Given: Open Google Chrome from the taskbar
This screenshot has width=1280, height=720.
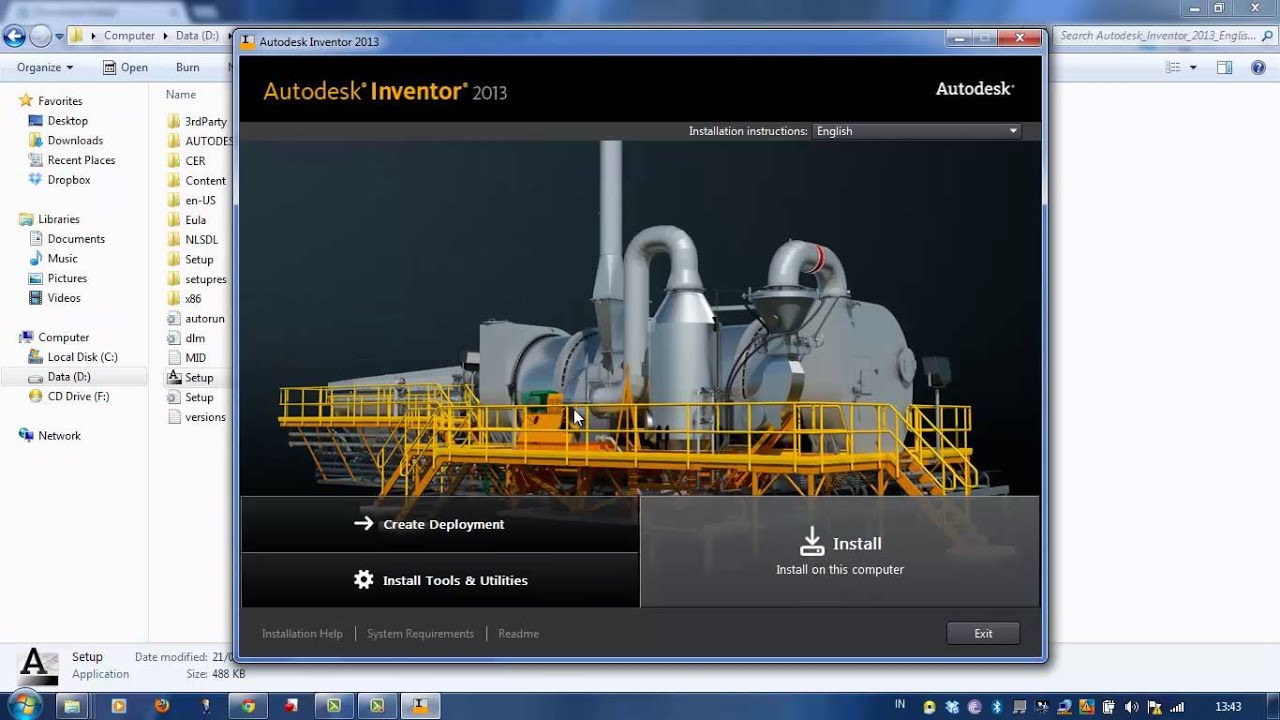Looking at the screenshot, I should [248, 706].
